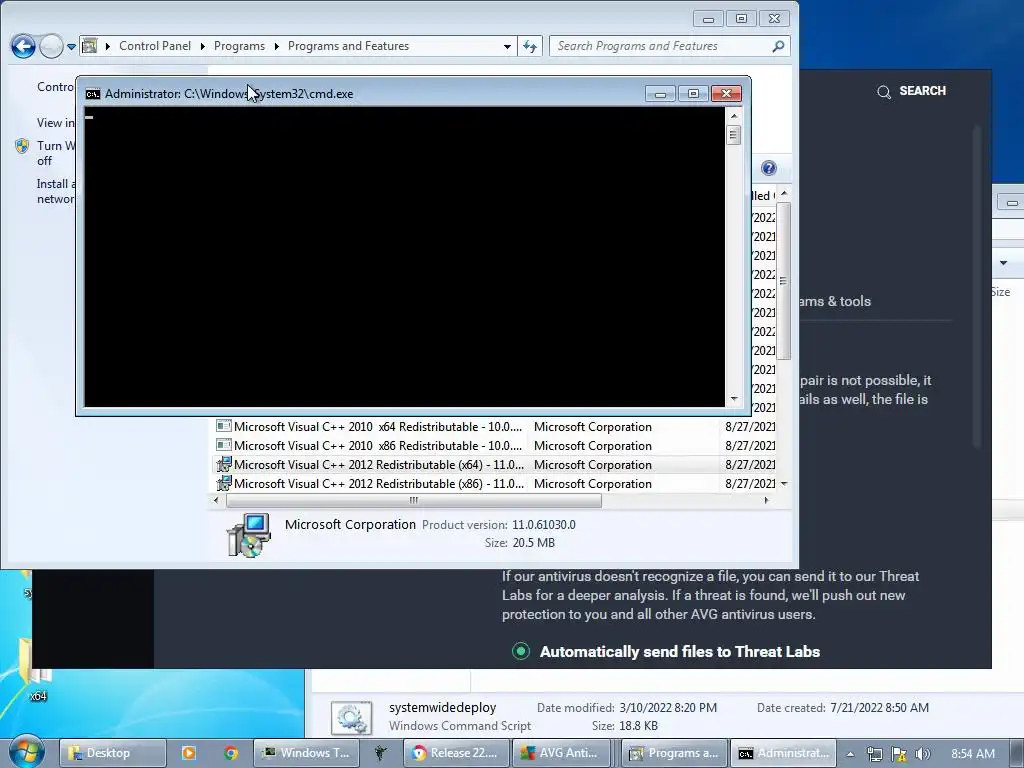This screenshot has width=1024, height=768.
Task: Click the Forward arrow in Programs and Features
Action: 51,46
